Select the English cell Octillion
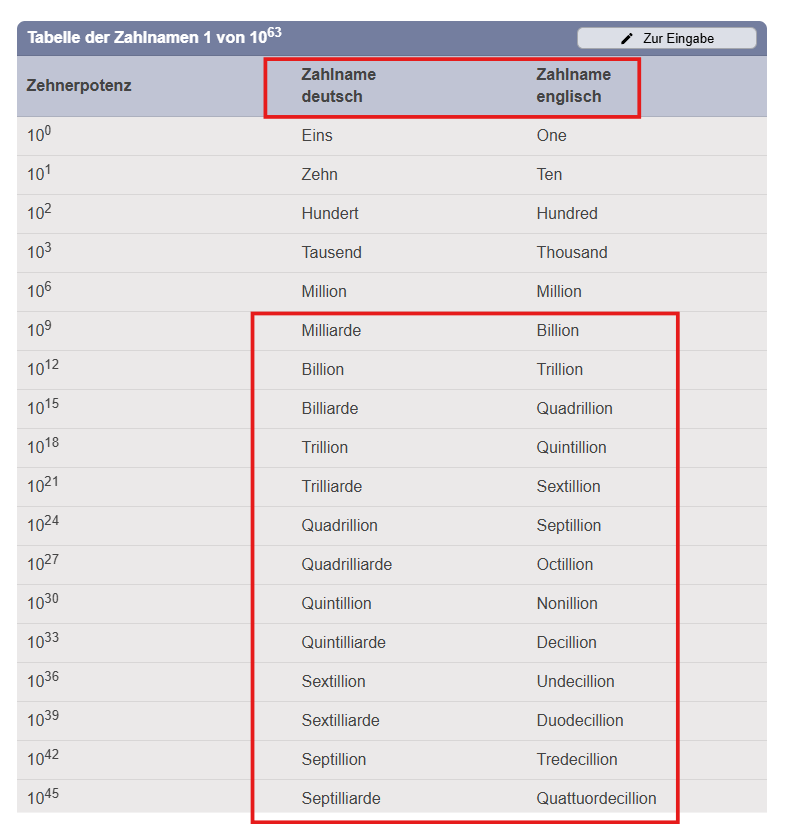 click(x=564, y=564)
